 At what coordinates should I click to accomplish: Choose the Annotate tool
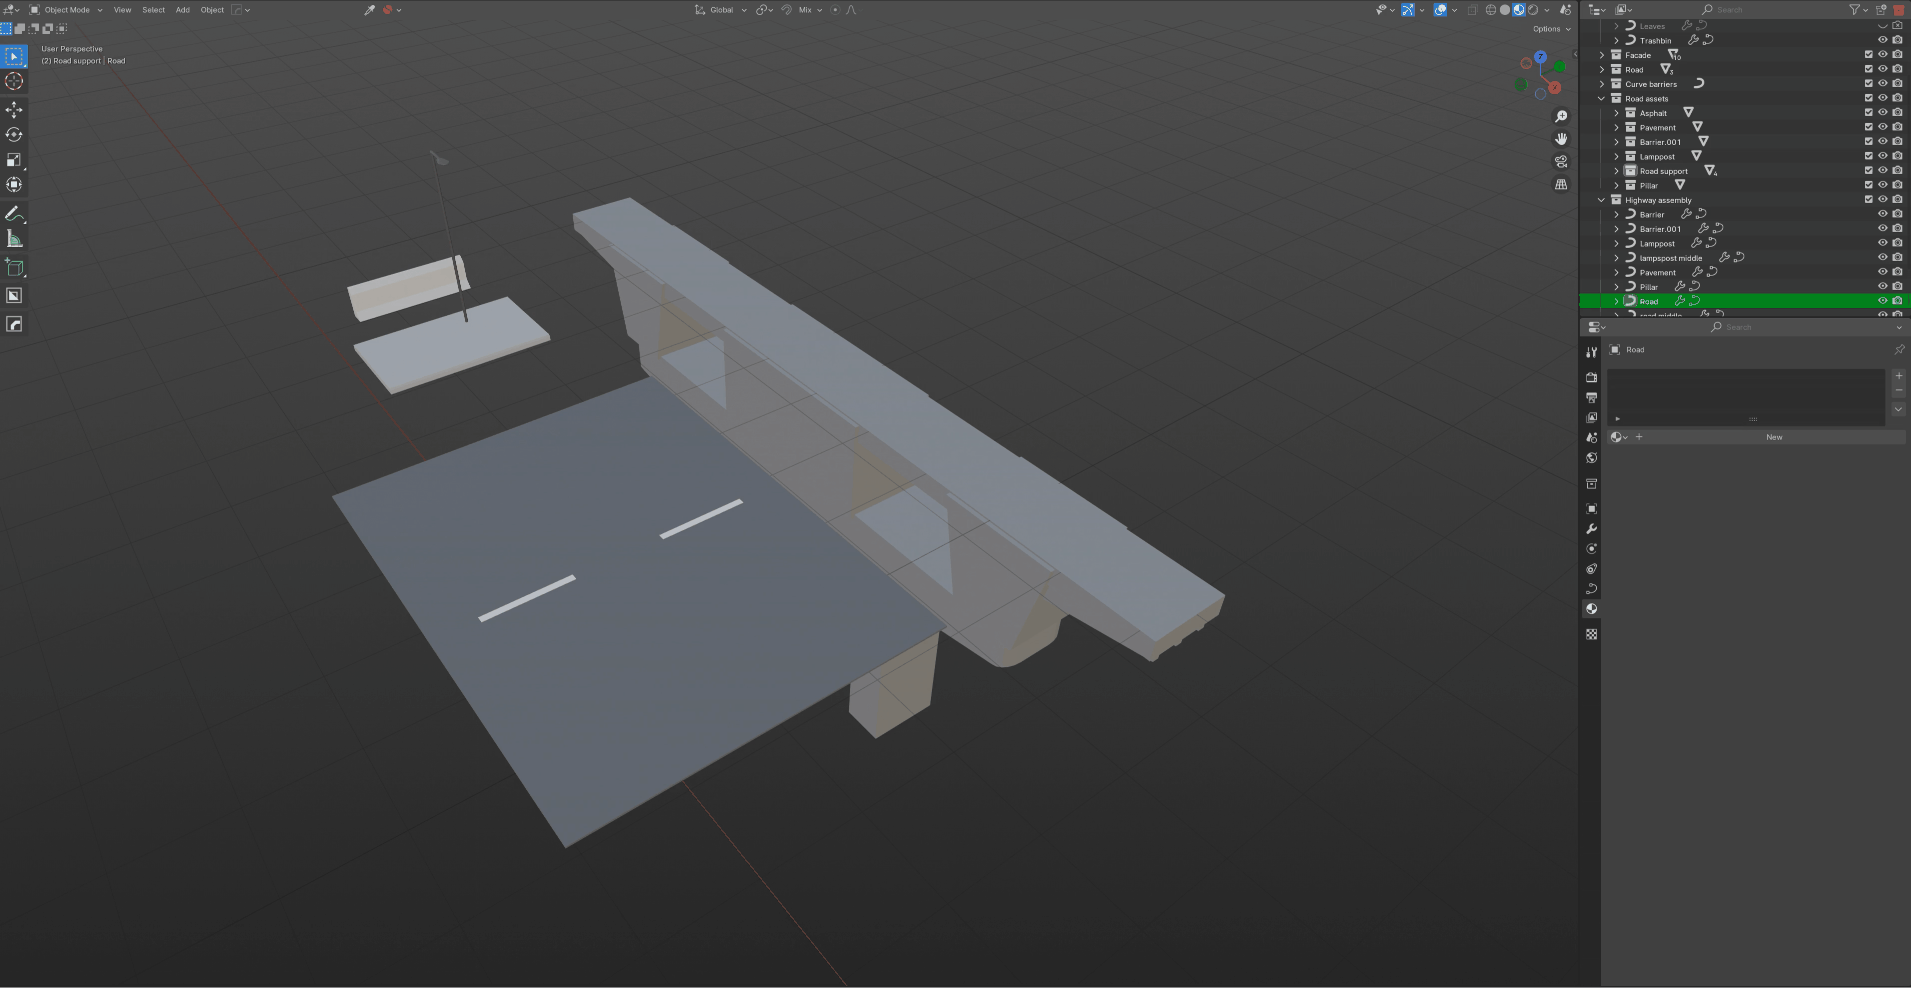14,214
